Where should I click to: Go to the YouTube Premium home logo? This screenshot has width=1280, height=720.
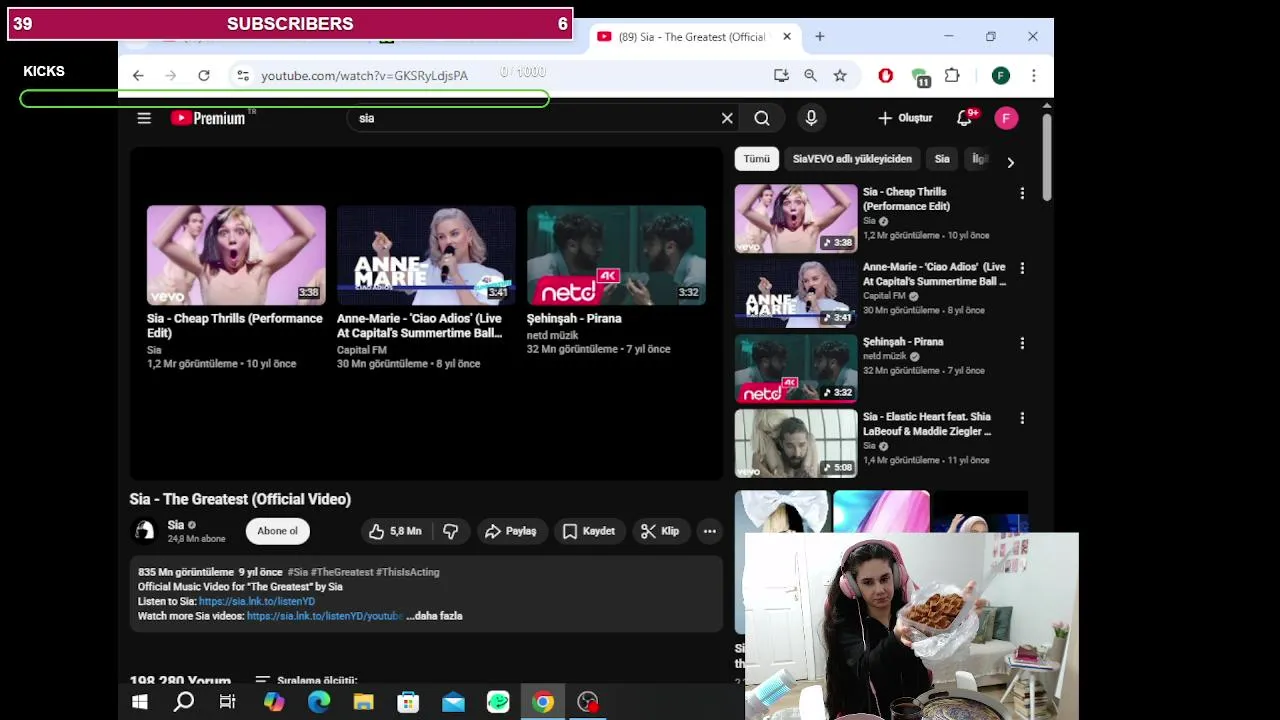208,118
